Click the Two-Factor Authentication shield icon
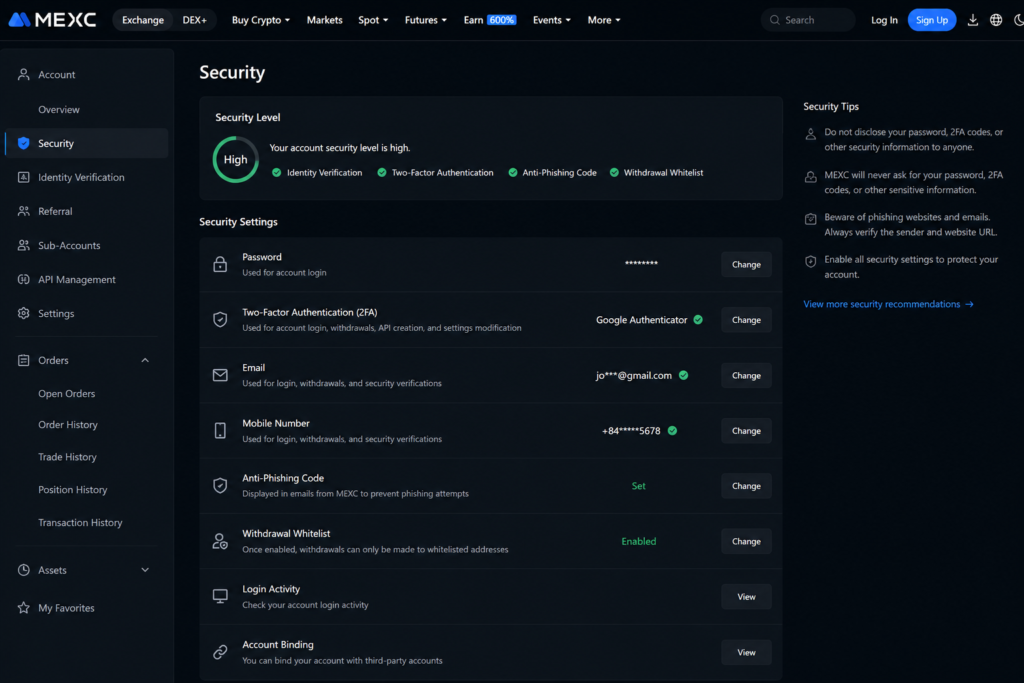Screen dimensions: 1024x683 pyautogui.click(x=220, y=319)
